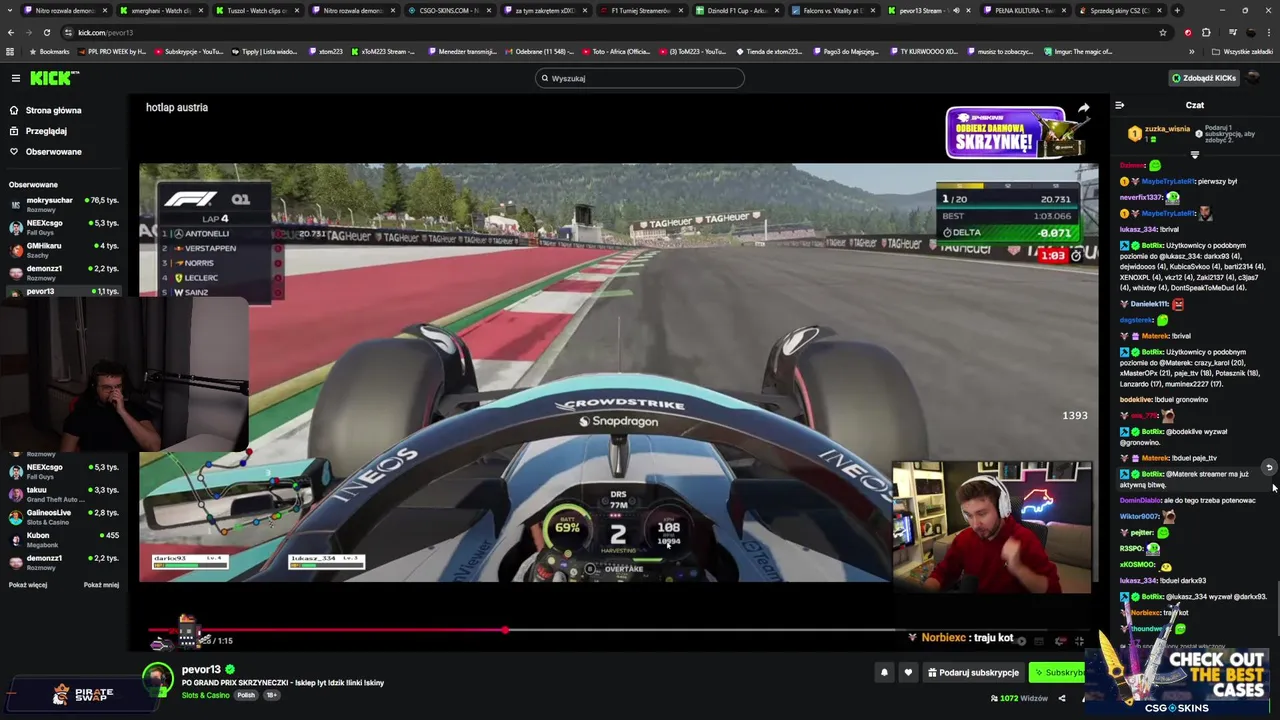
Task: Open the browser apps grid icon
Action: (10, 51)
